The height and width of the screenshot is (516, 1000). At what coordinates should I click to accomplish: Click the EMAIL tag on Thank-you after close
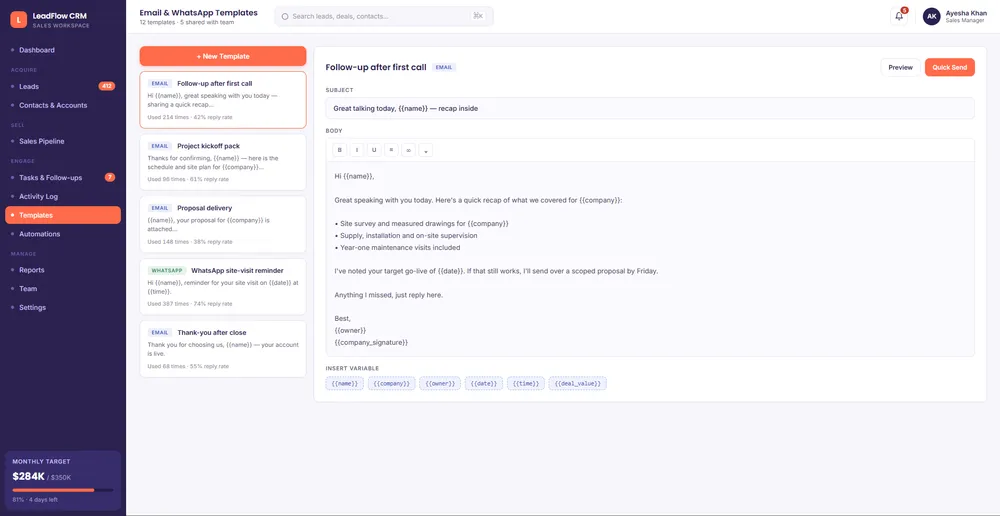(160, 332)
